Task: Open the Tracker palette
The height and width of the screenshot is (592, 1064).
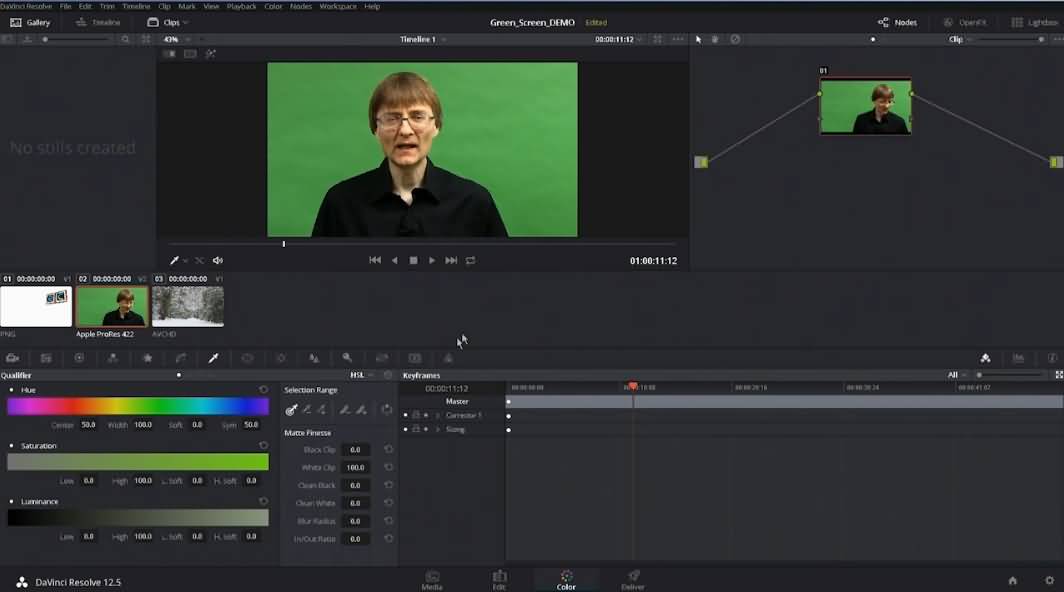Action: pos(280,358)
